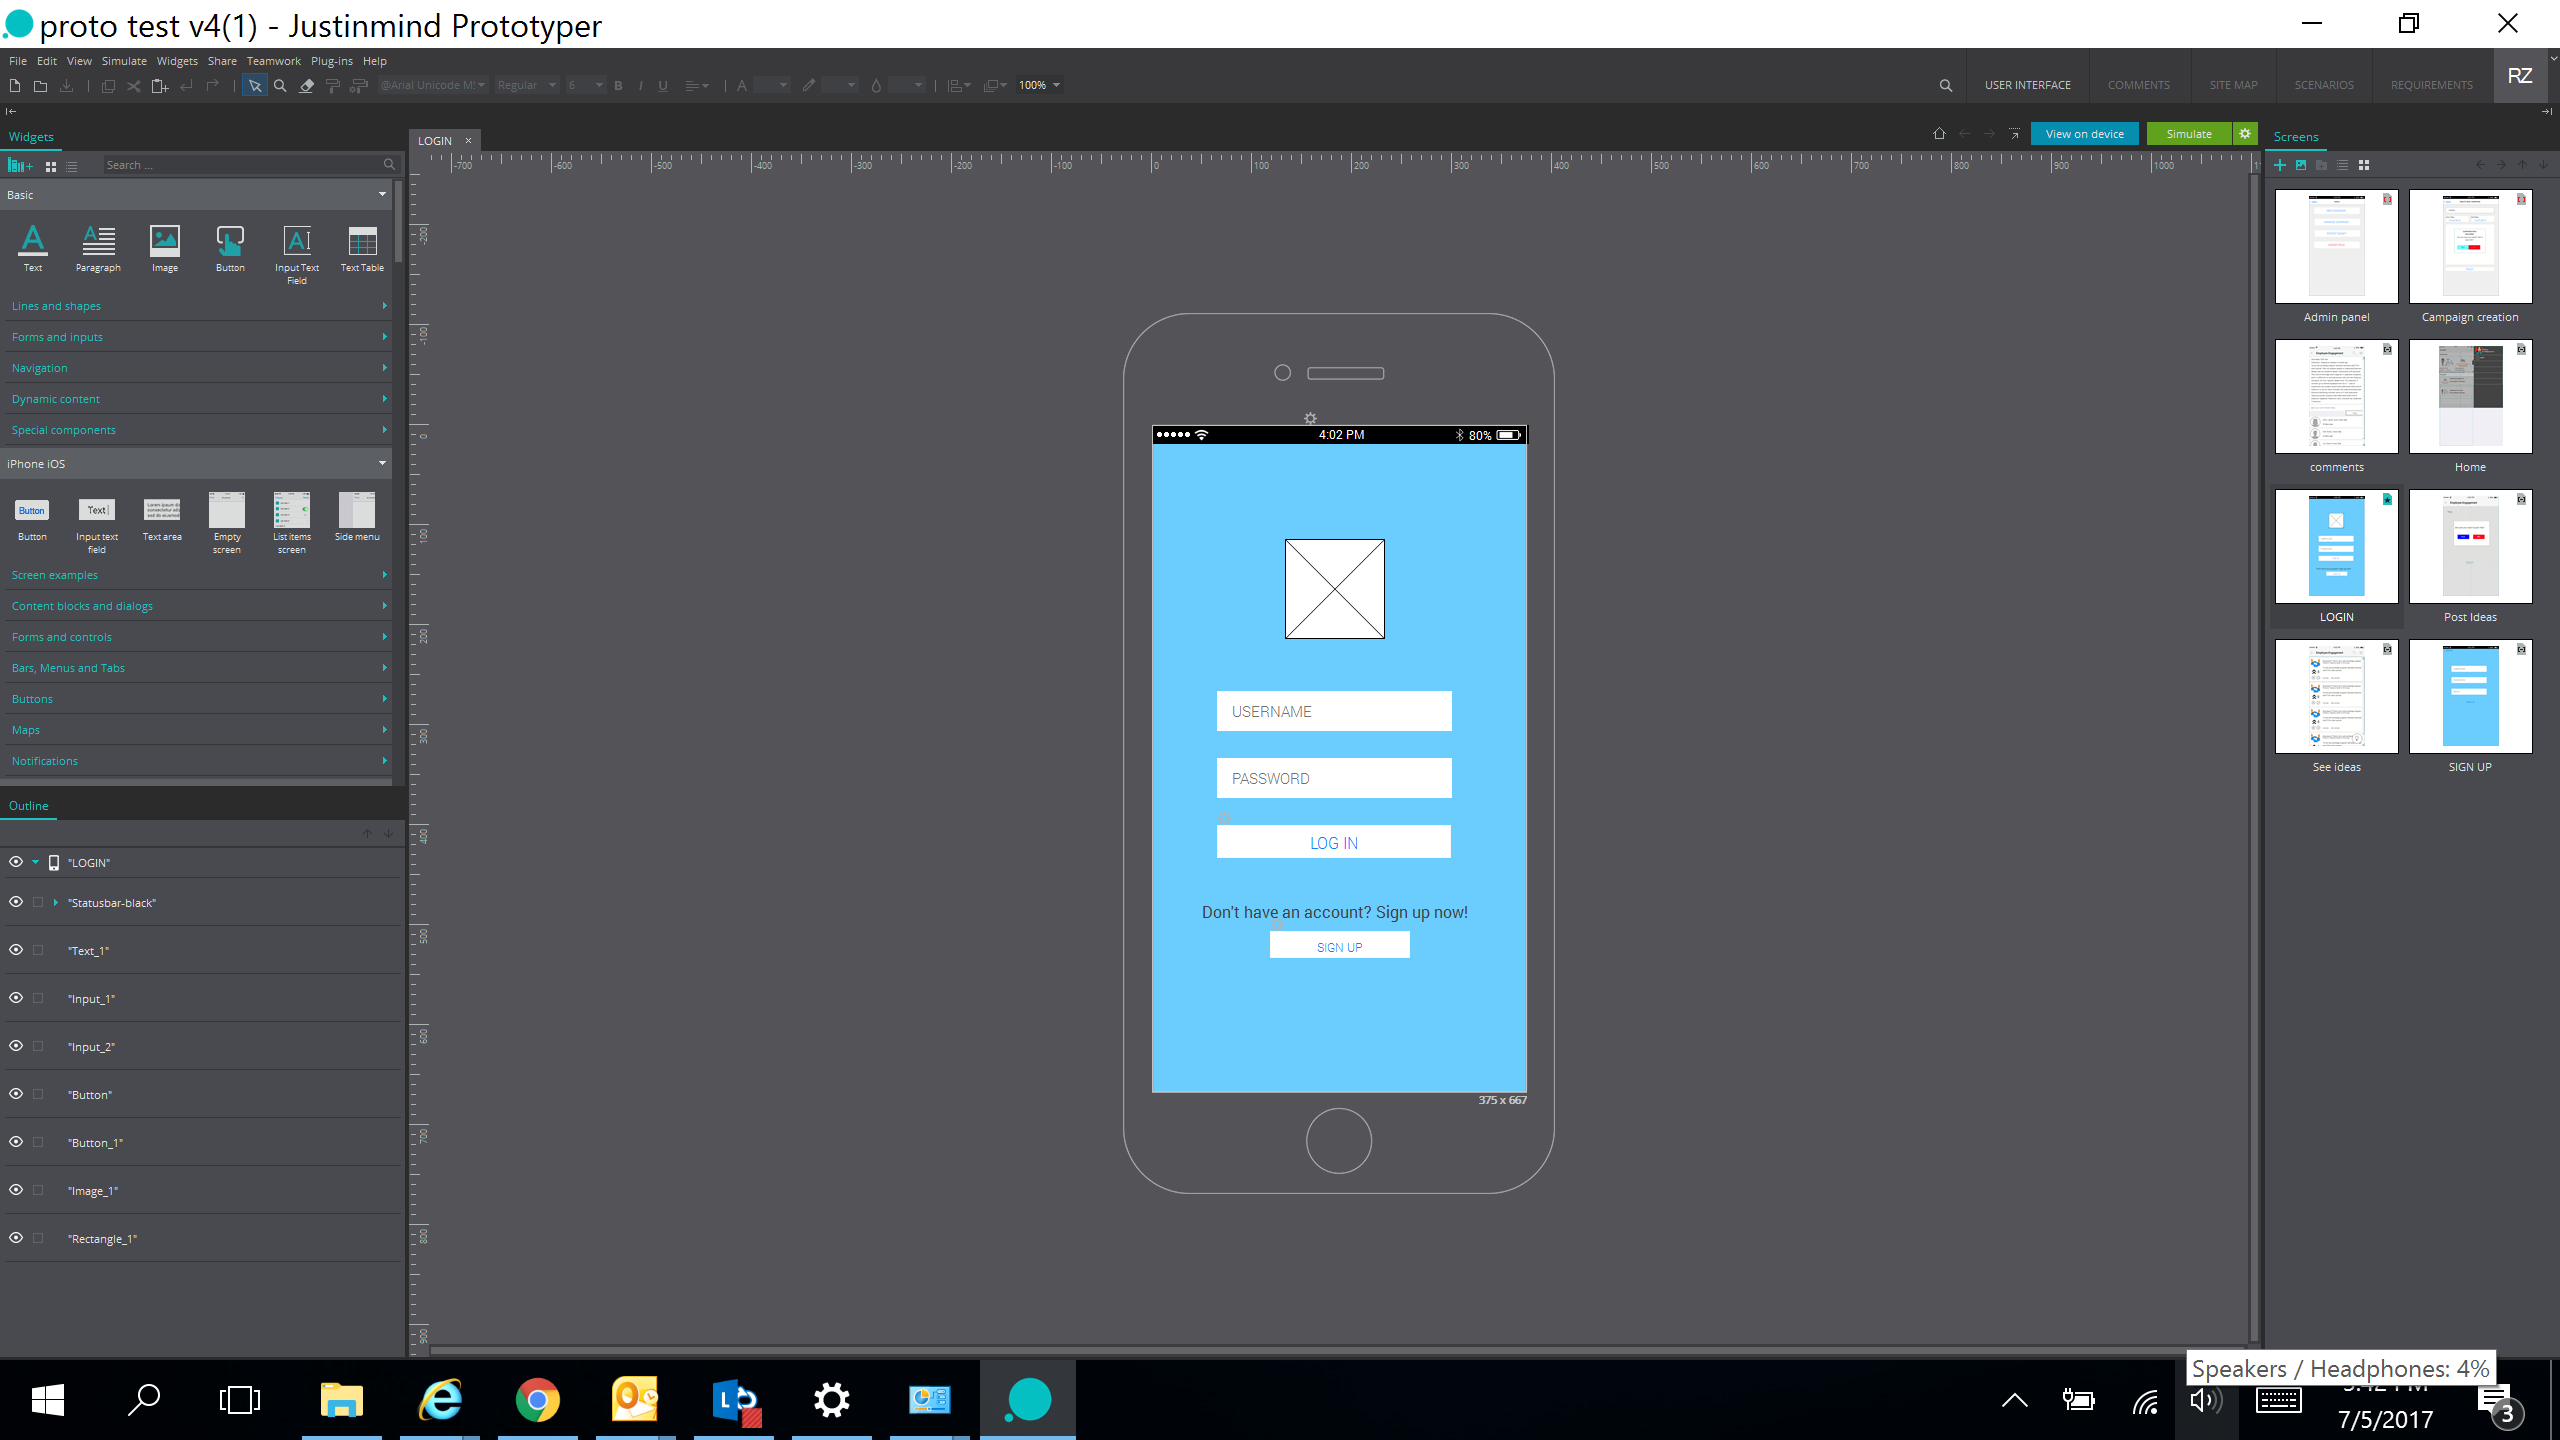This screenshot has height=1440, width=2560.
Task: Hide the Text_1 layer in outline
Action: tap(16, 950)
